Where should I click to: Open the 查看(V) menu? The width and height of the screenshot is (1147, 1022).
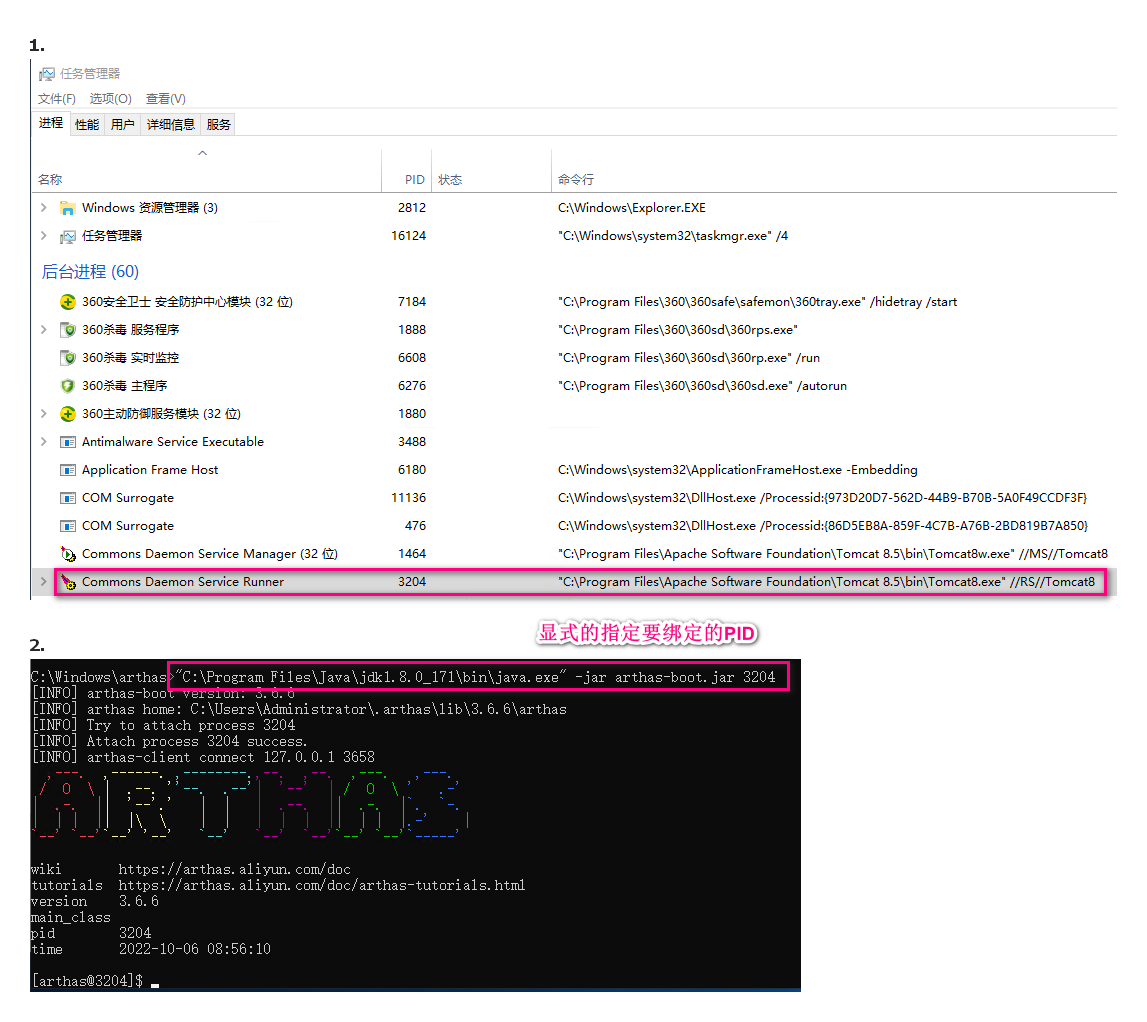[x=166, y=99]
